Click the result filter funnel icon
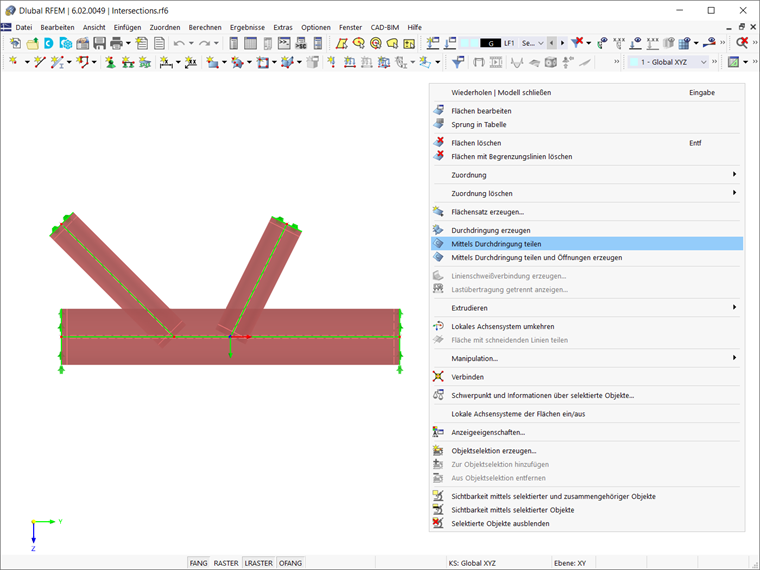The height and width of the screenshot is (570, 760). click(458, 62)
